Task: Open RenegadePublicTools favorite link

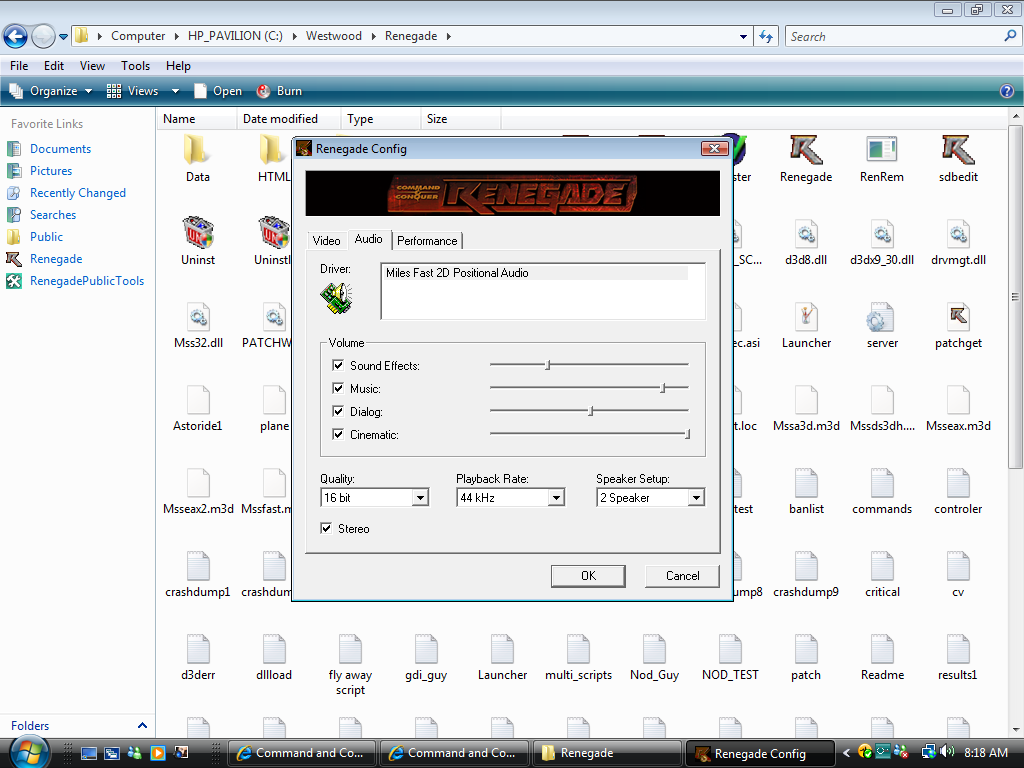Action: [86, 281]
